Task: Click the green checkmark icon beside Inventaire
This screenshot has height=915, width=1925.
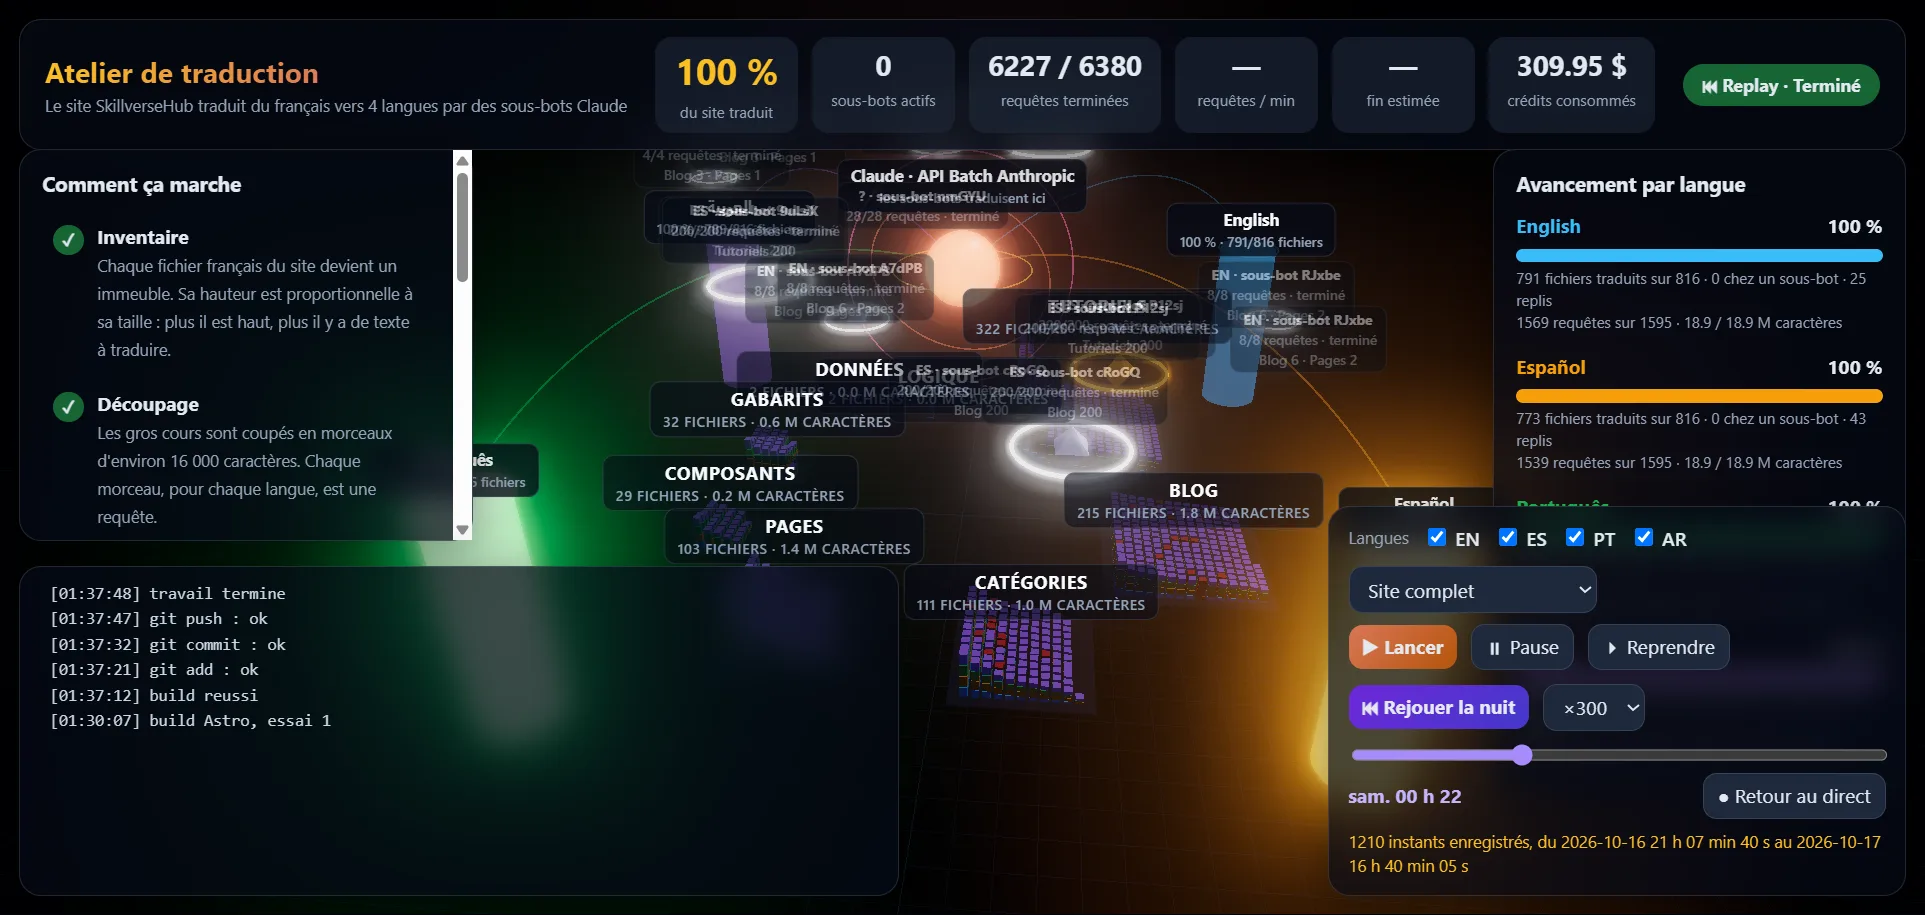Action: [x=68, y=240]
